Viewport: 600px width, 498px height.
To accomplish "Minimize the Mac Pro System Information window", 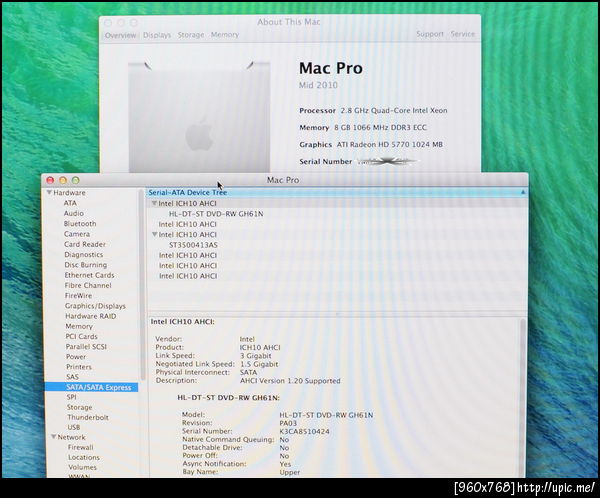I will click(63, 180).
